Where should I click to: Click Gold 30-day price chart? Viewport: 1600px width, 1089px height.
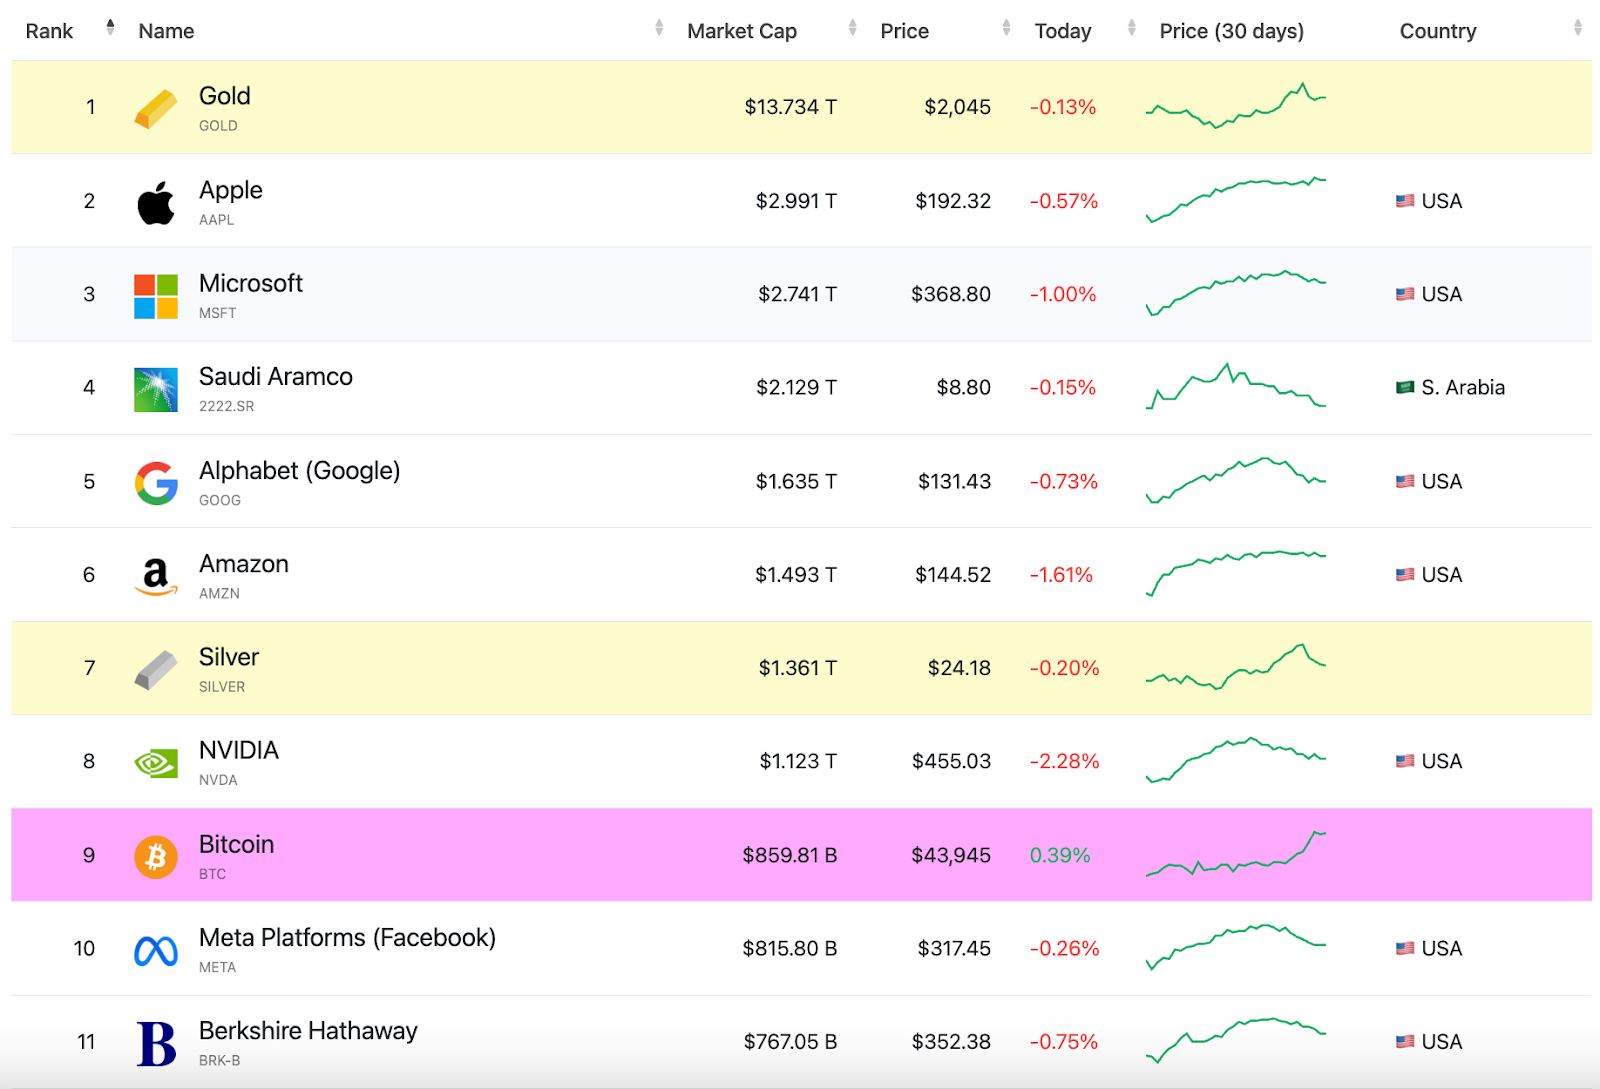click(1236, 106)
